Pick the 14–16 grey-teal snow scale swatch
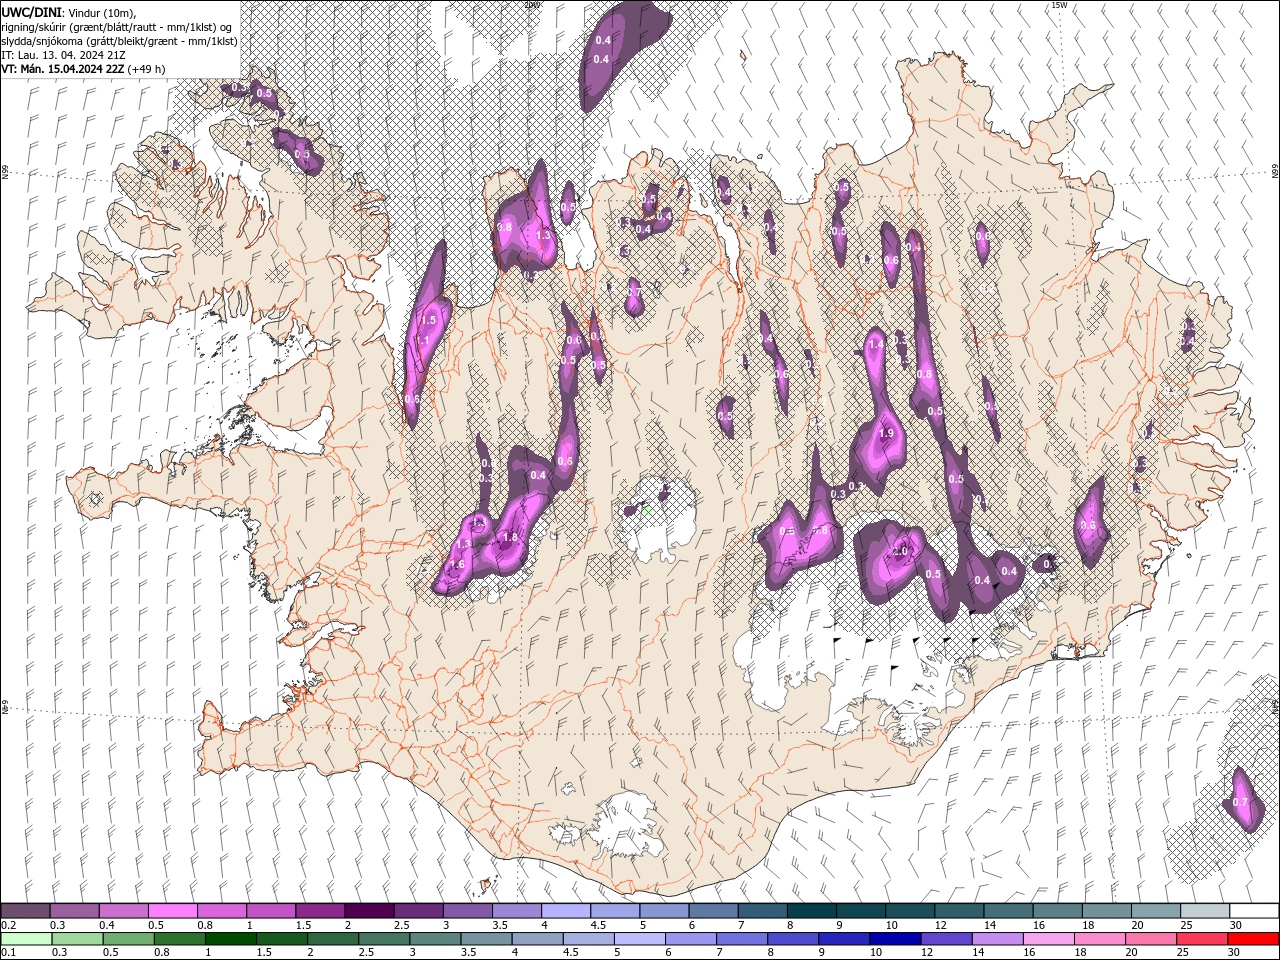The width and height of the screenshot is (1280, 960). click(x=1009, y=911)
